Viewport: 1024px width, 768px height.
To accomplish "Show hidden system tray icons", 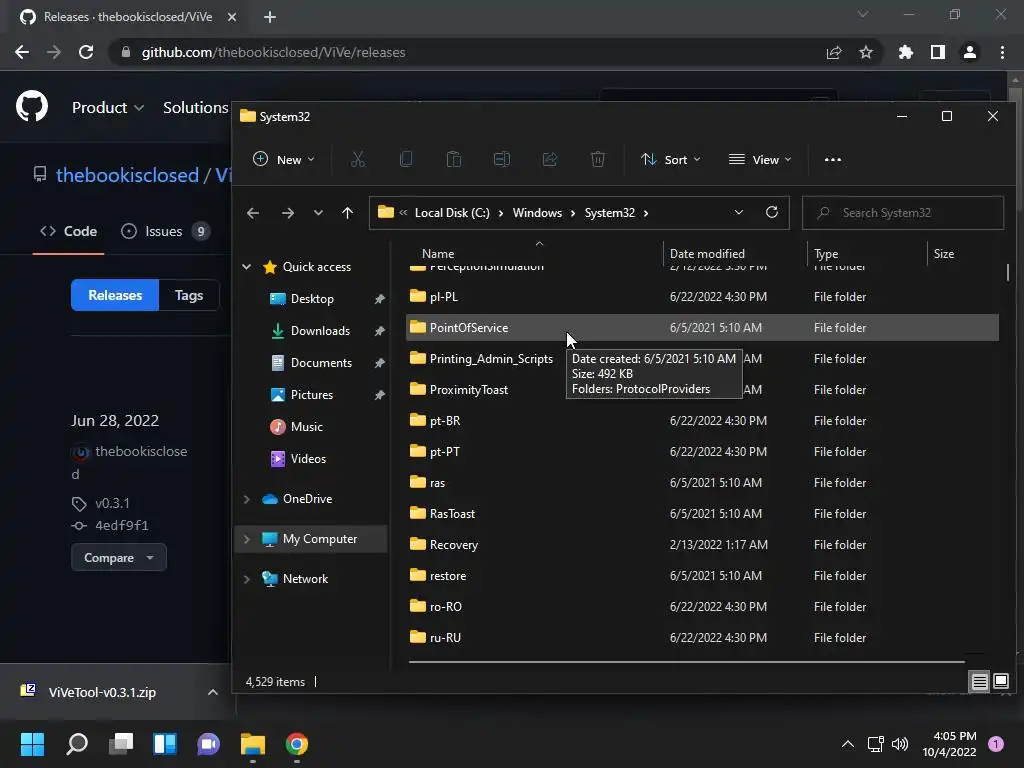I will 848,744.
